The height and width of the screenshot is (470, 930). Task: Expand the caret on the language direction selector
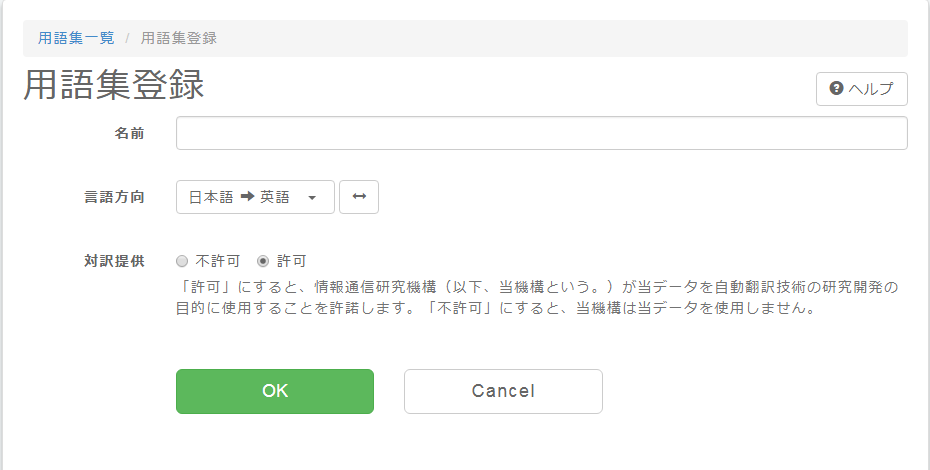coord(312,198)
